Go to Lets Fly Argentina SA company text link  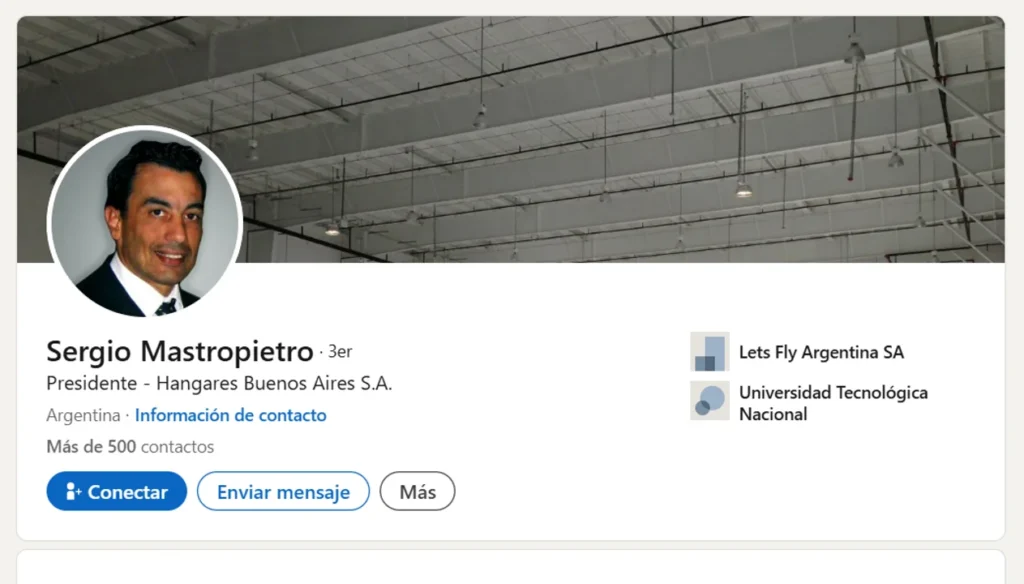821,352
